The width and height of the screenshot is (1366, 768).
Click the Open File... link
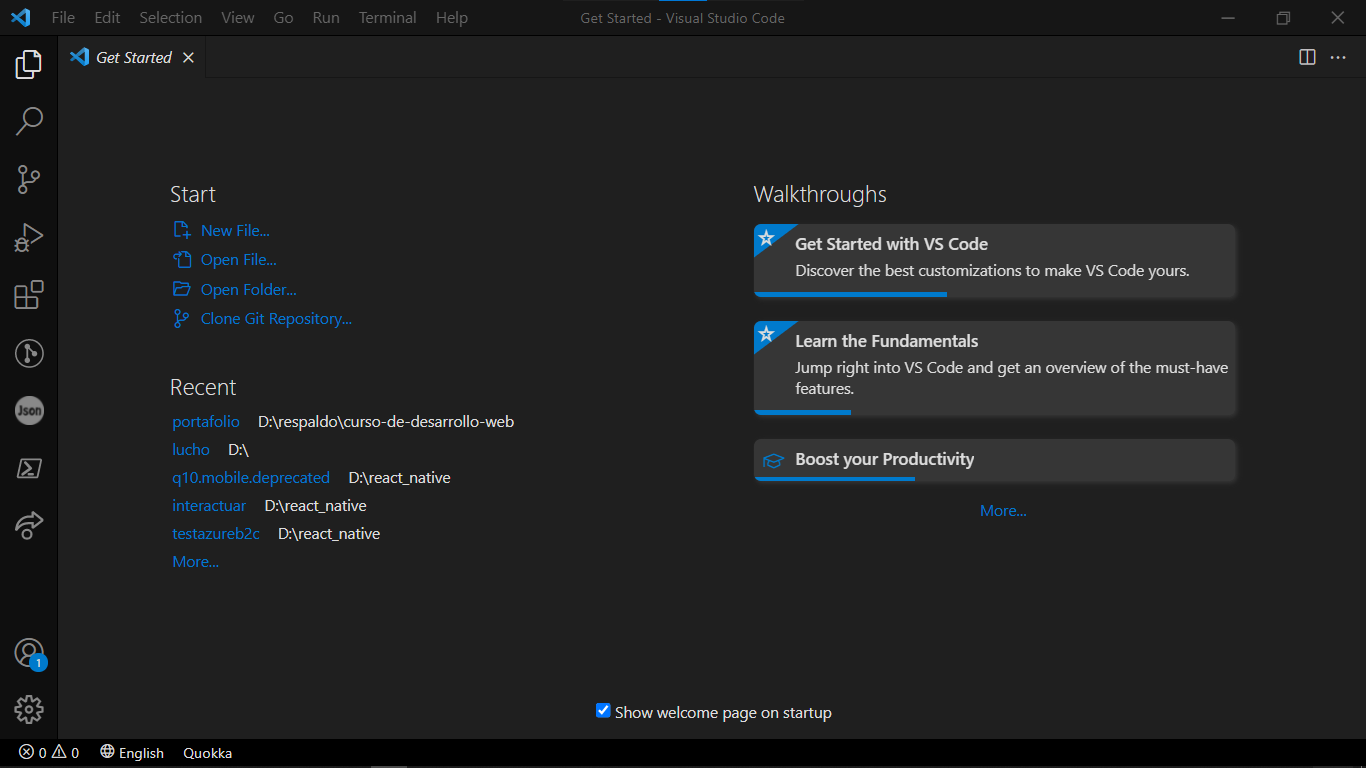tap(225, 260)
